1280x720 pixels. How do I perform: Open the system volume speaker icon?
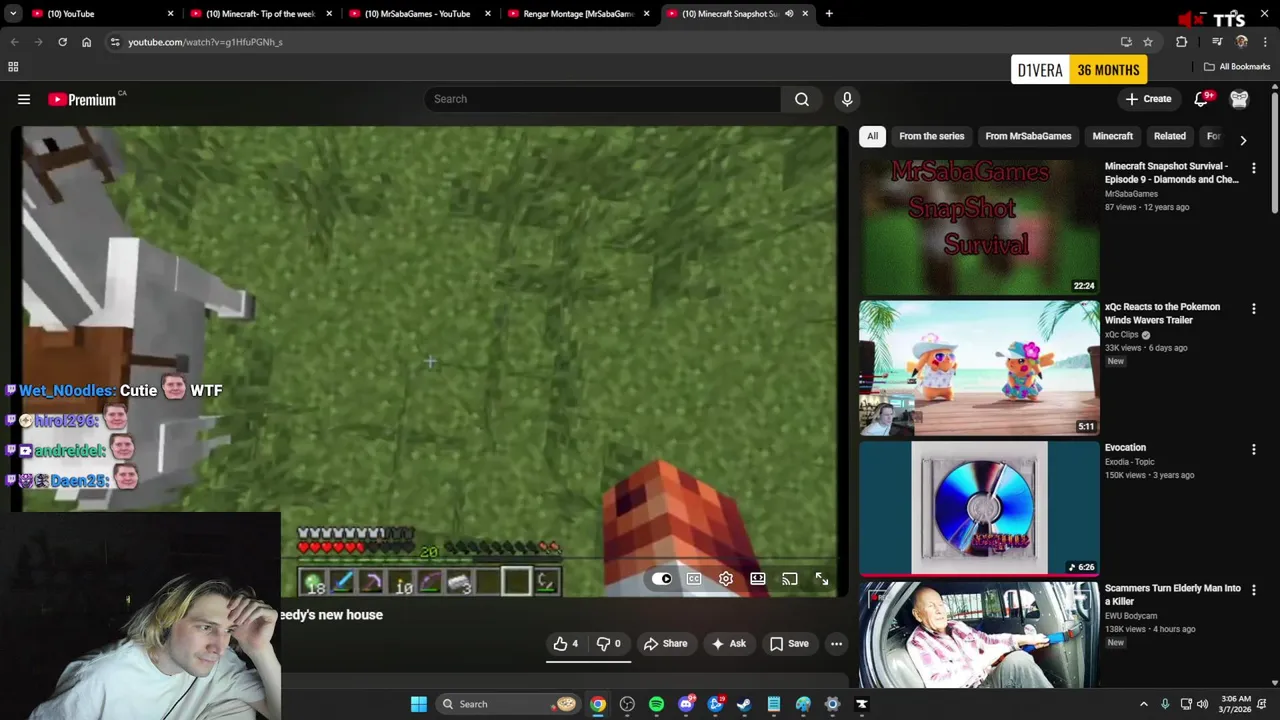click(x=1202, y=704)
